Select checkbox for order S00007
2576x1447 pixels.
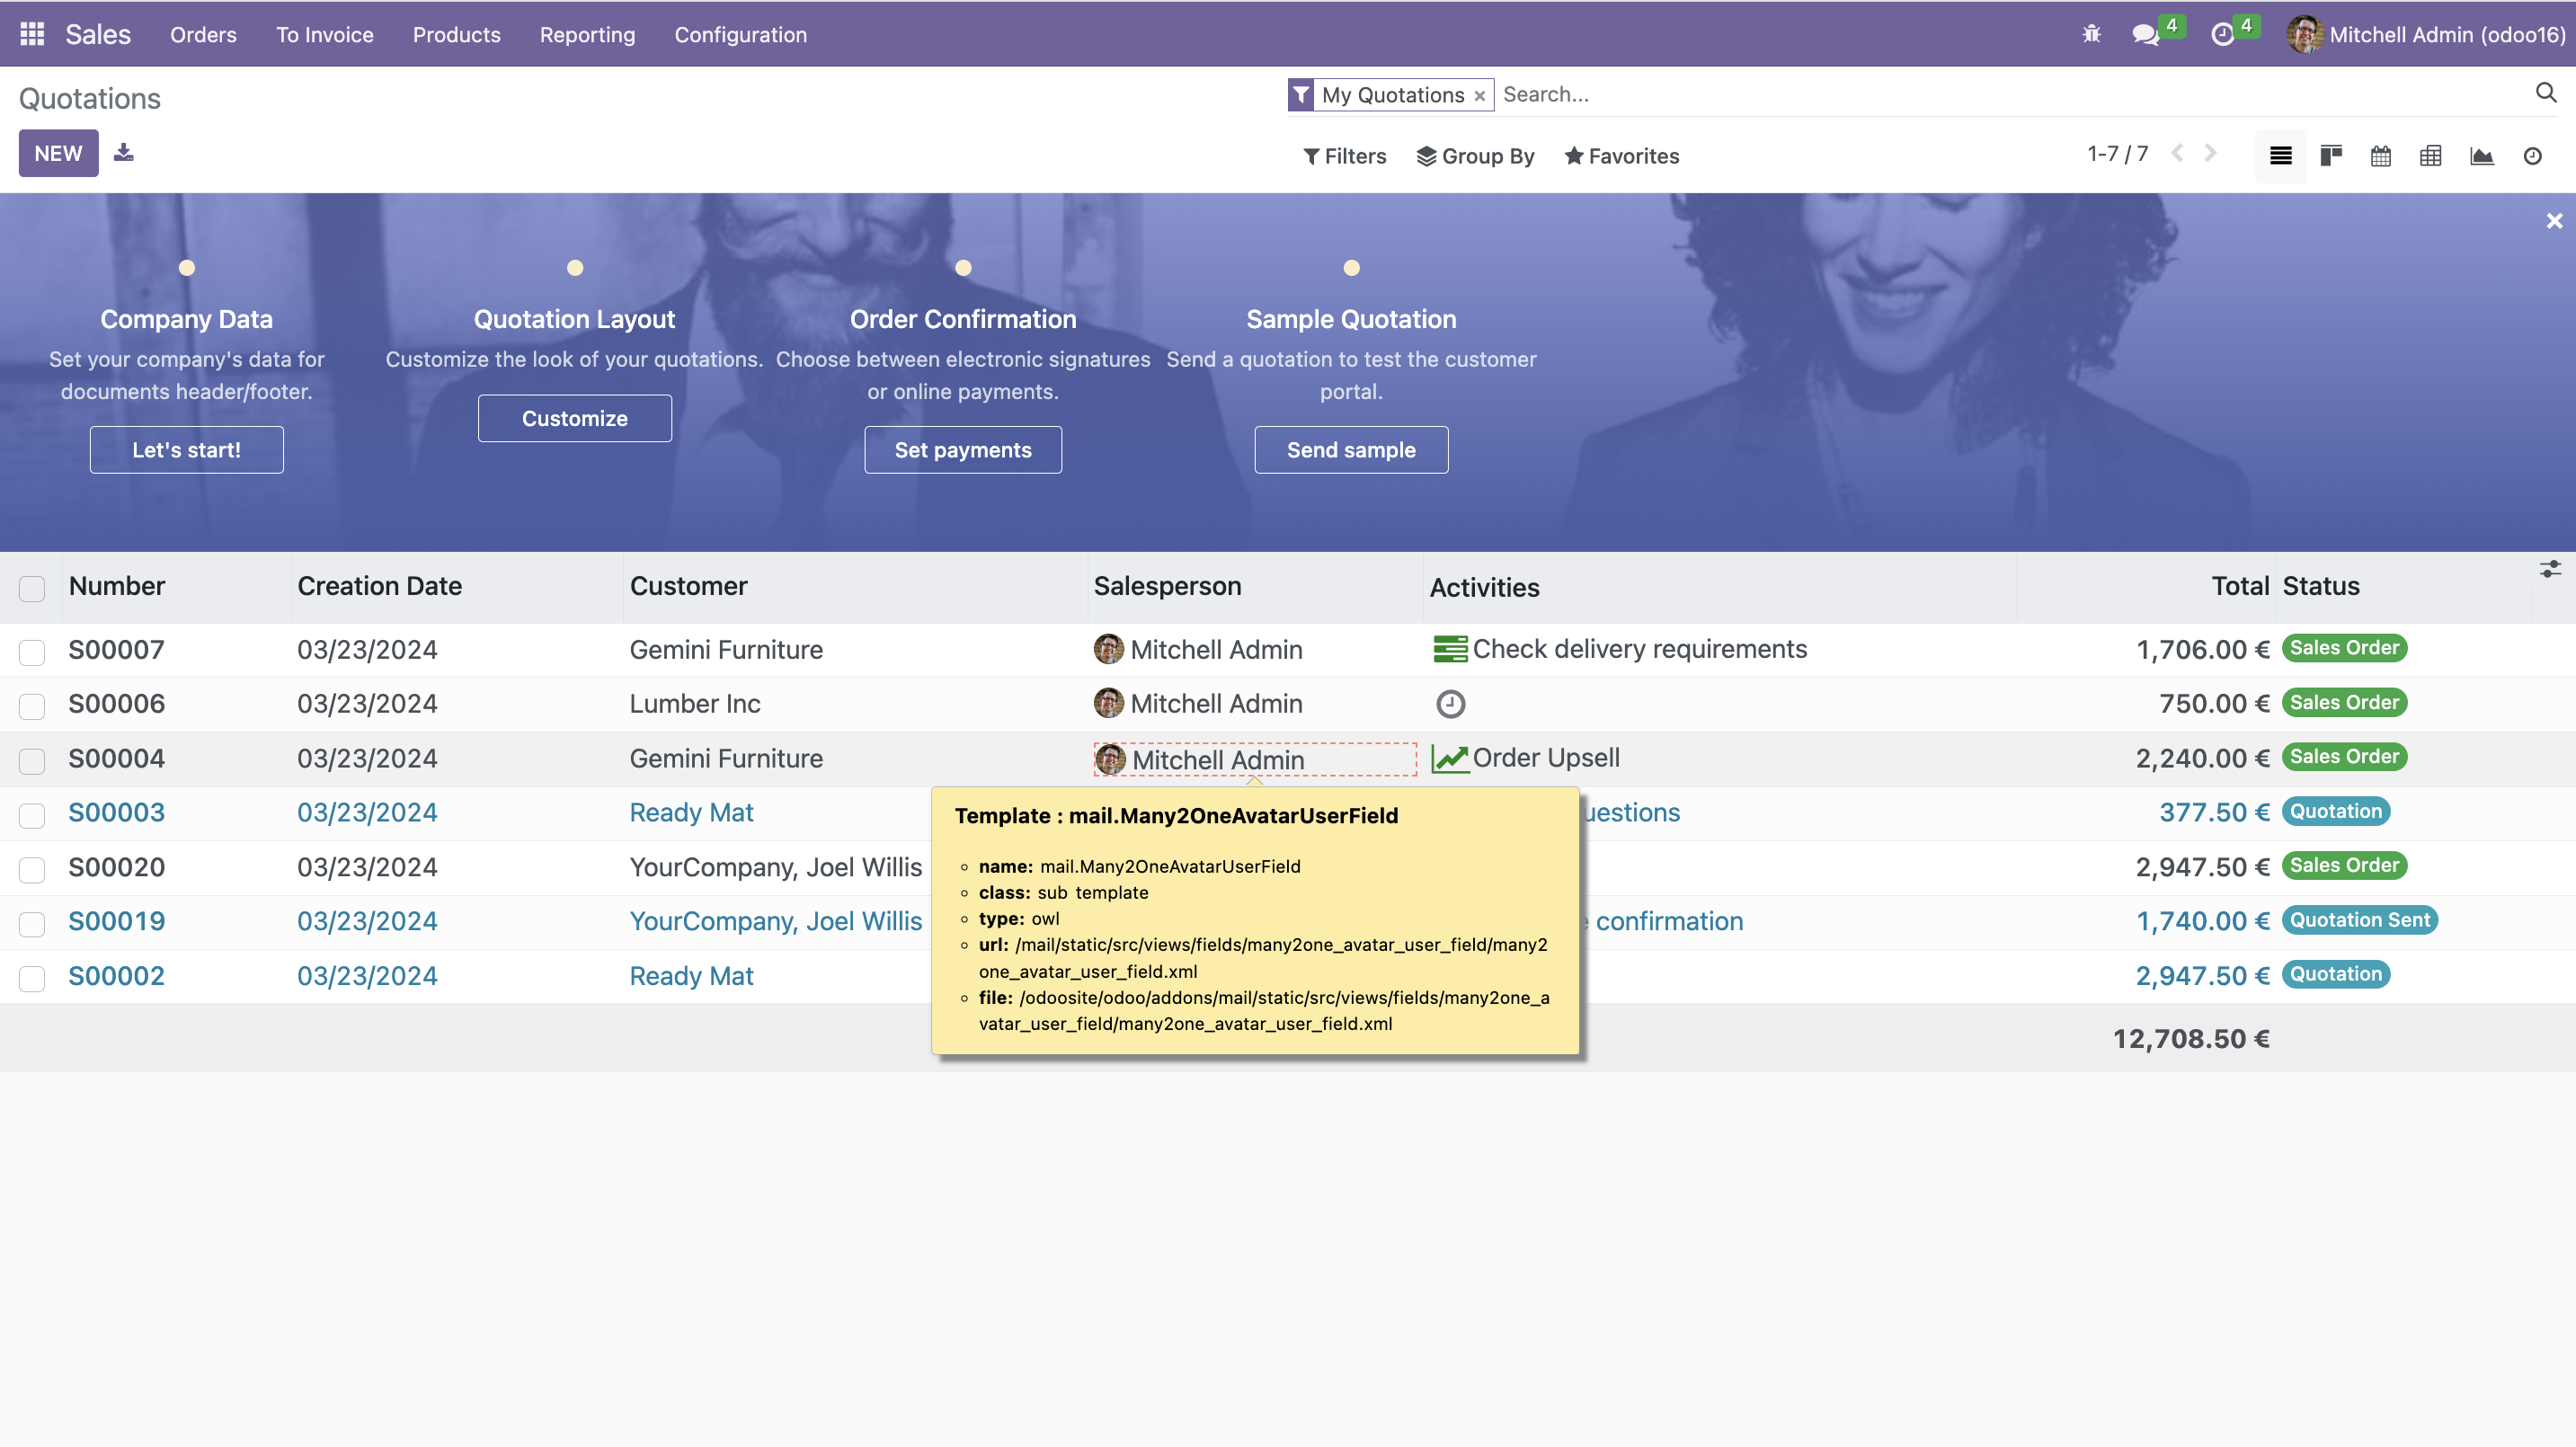click(32, 652)
